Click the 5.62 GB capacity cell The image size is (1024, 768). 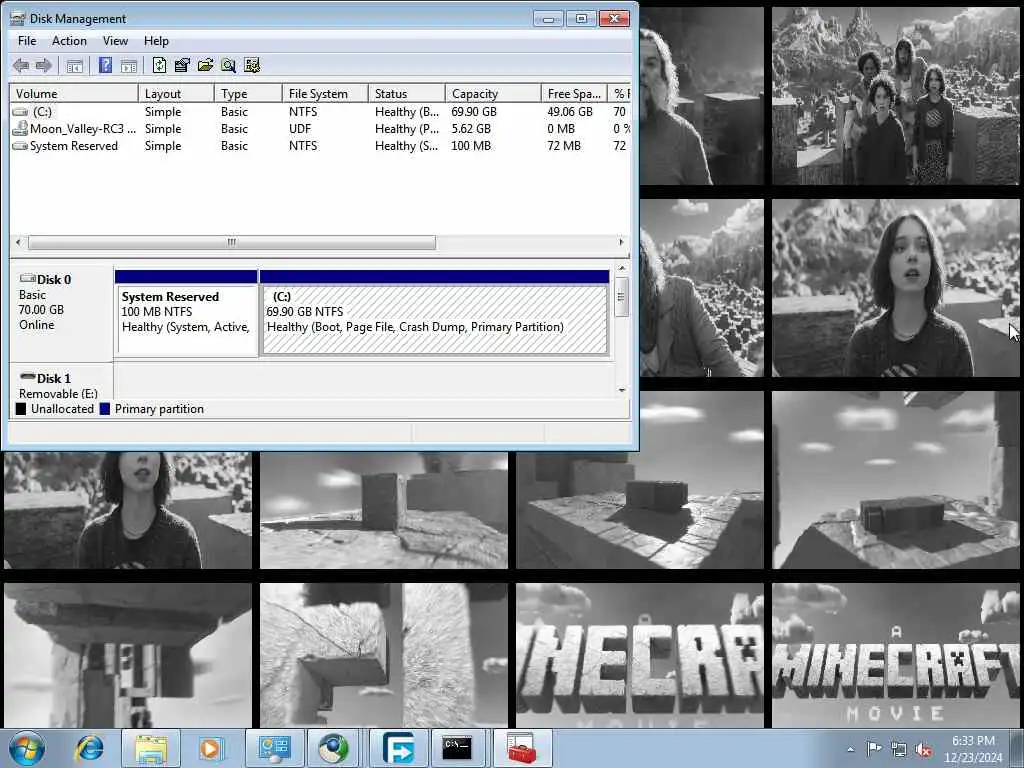[x=471, y=129]
